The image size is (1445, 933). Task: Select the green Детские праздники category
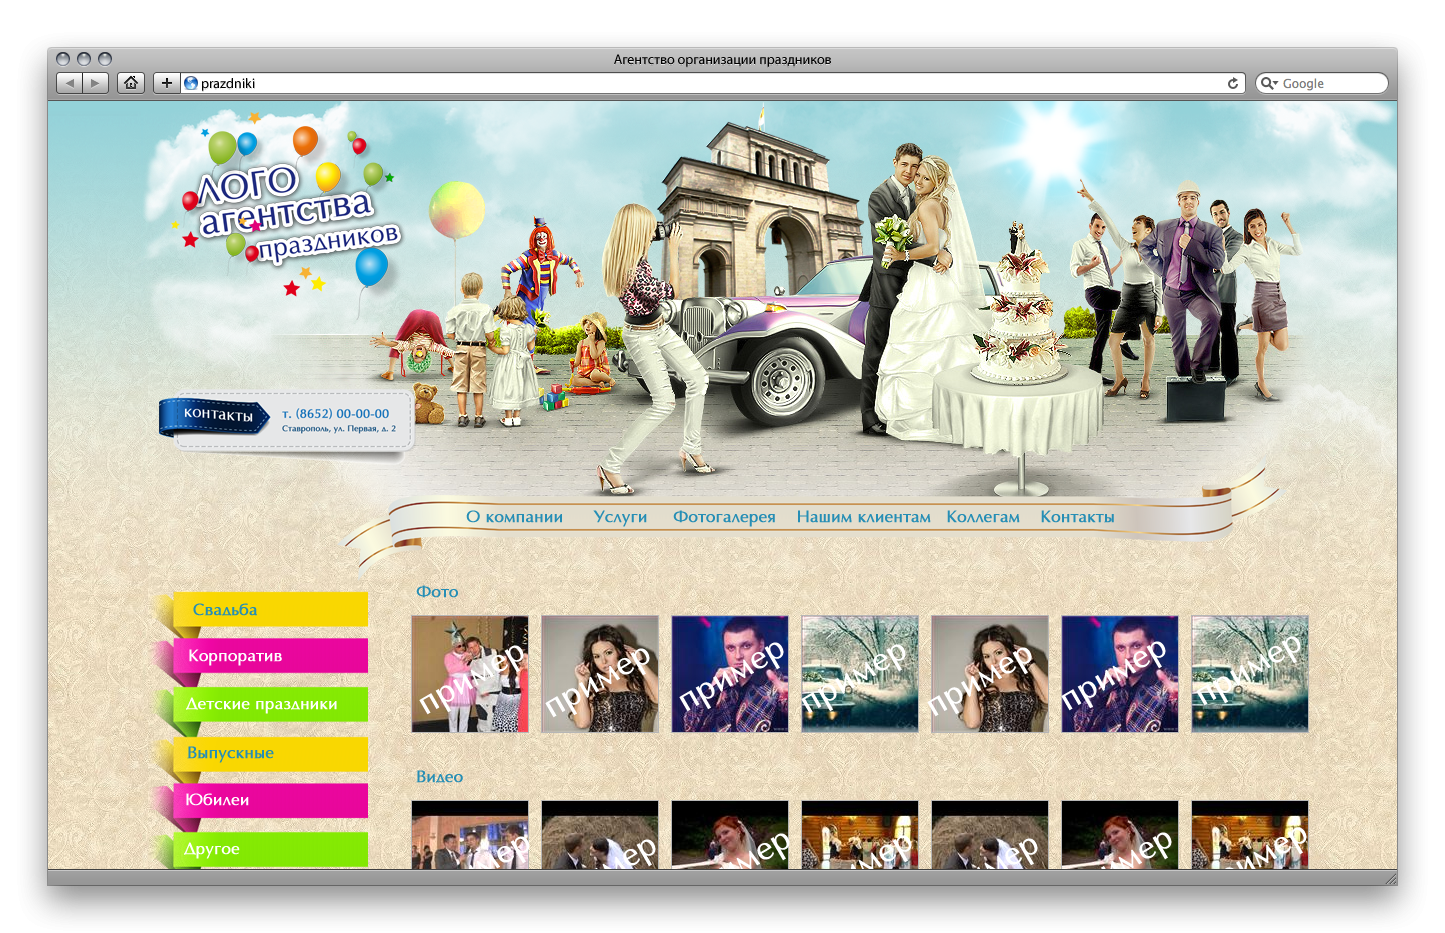pos(270,704)
